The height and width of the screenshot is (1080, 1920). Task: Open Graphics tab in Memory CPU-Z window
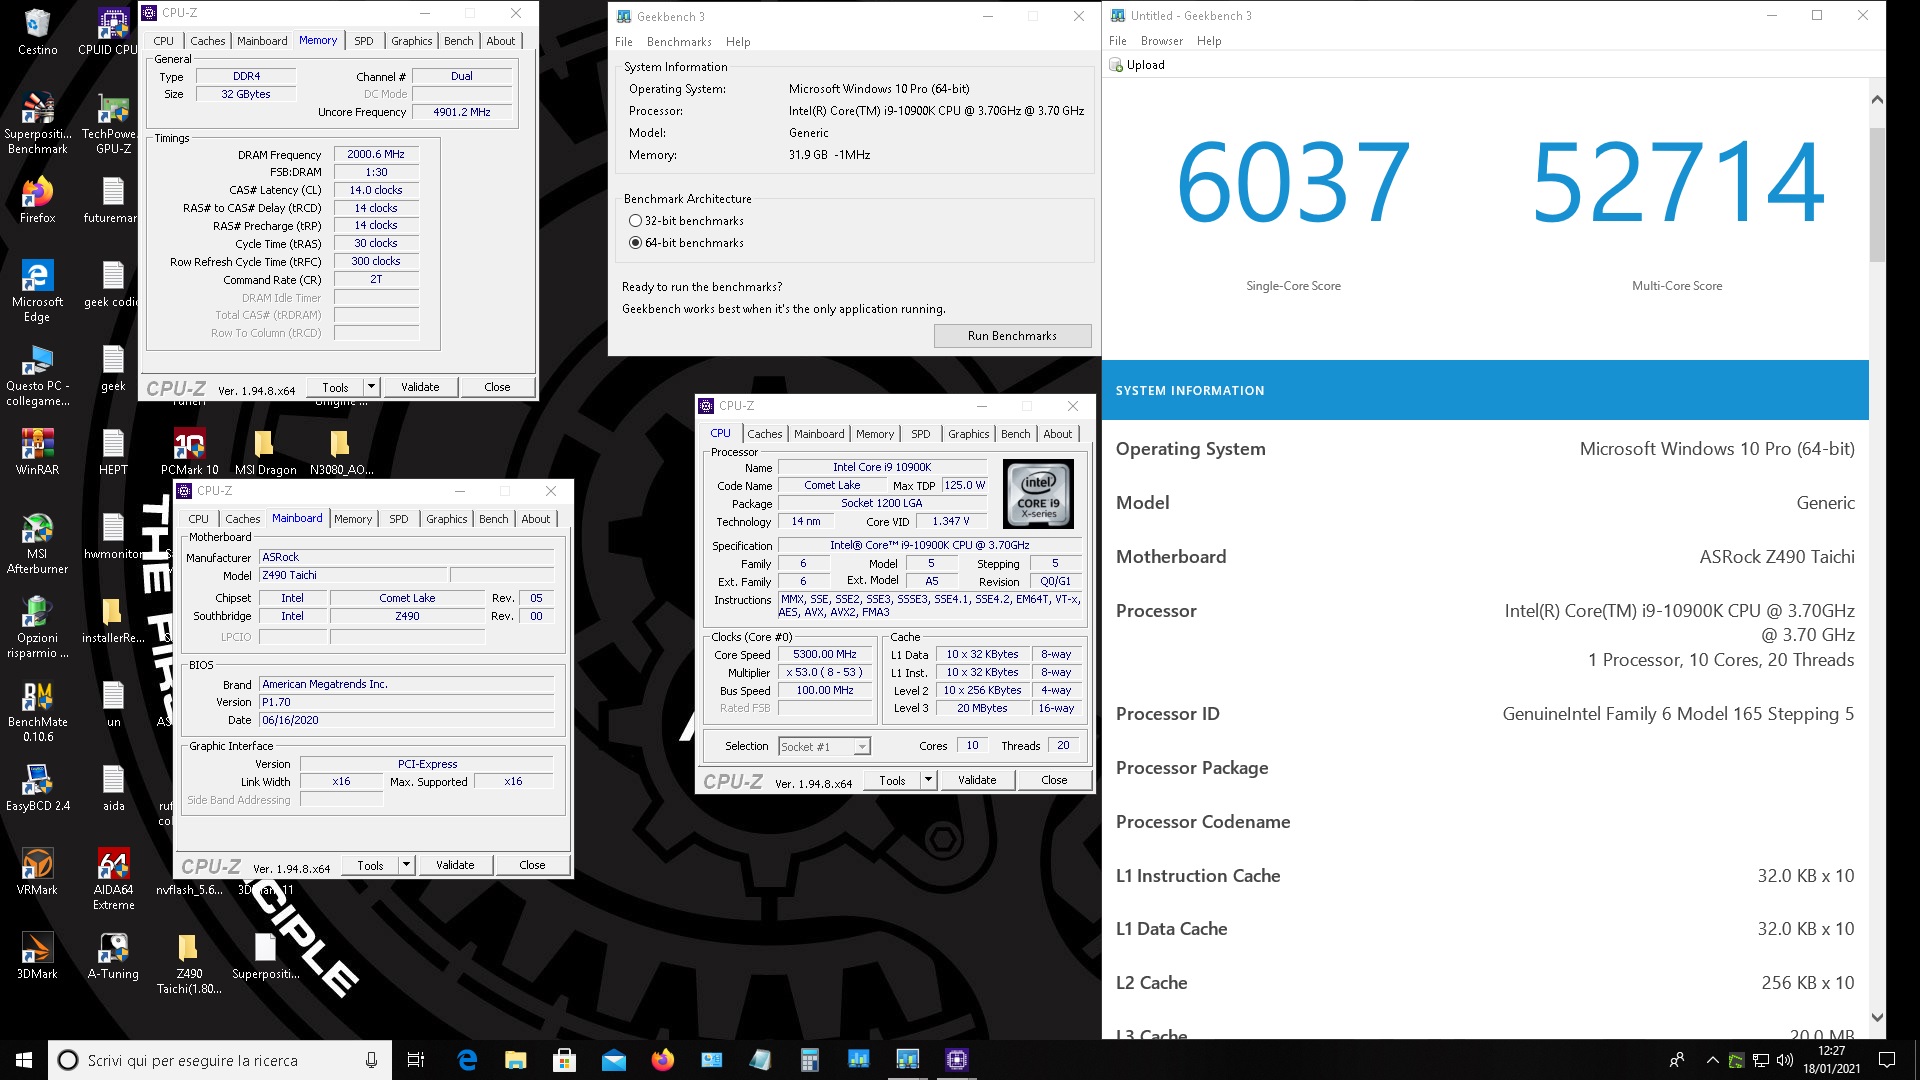(x=411, y=41)
